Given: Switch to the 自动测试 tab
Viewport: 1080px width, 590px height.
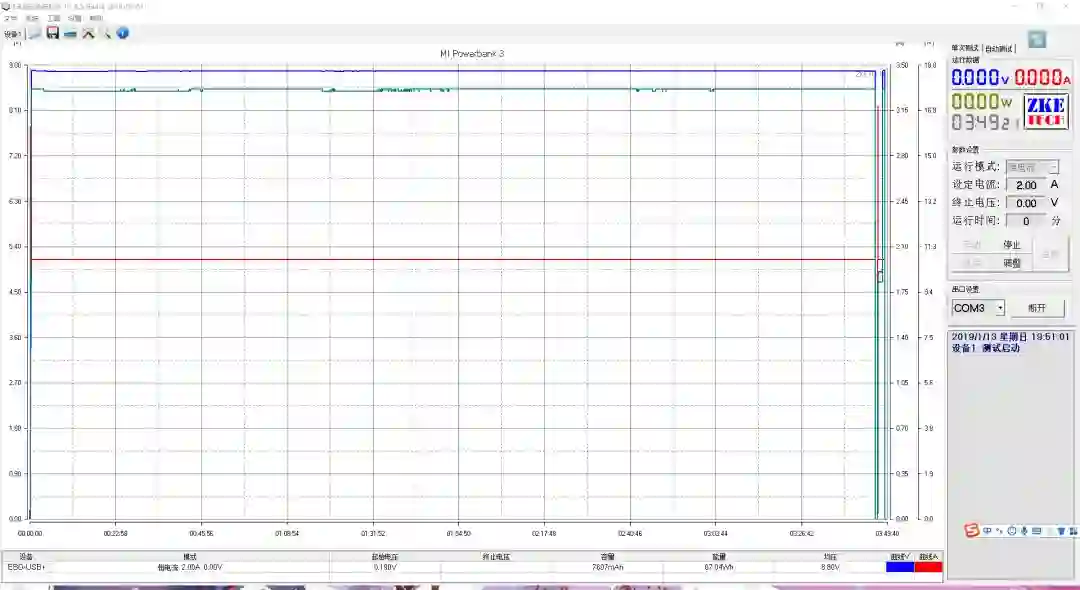Looking at the screenshot, I should point(999,48).
